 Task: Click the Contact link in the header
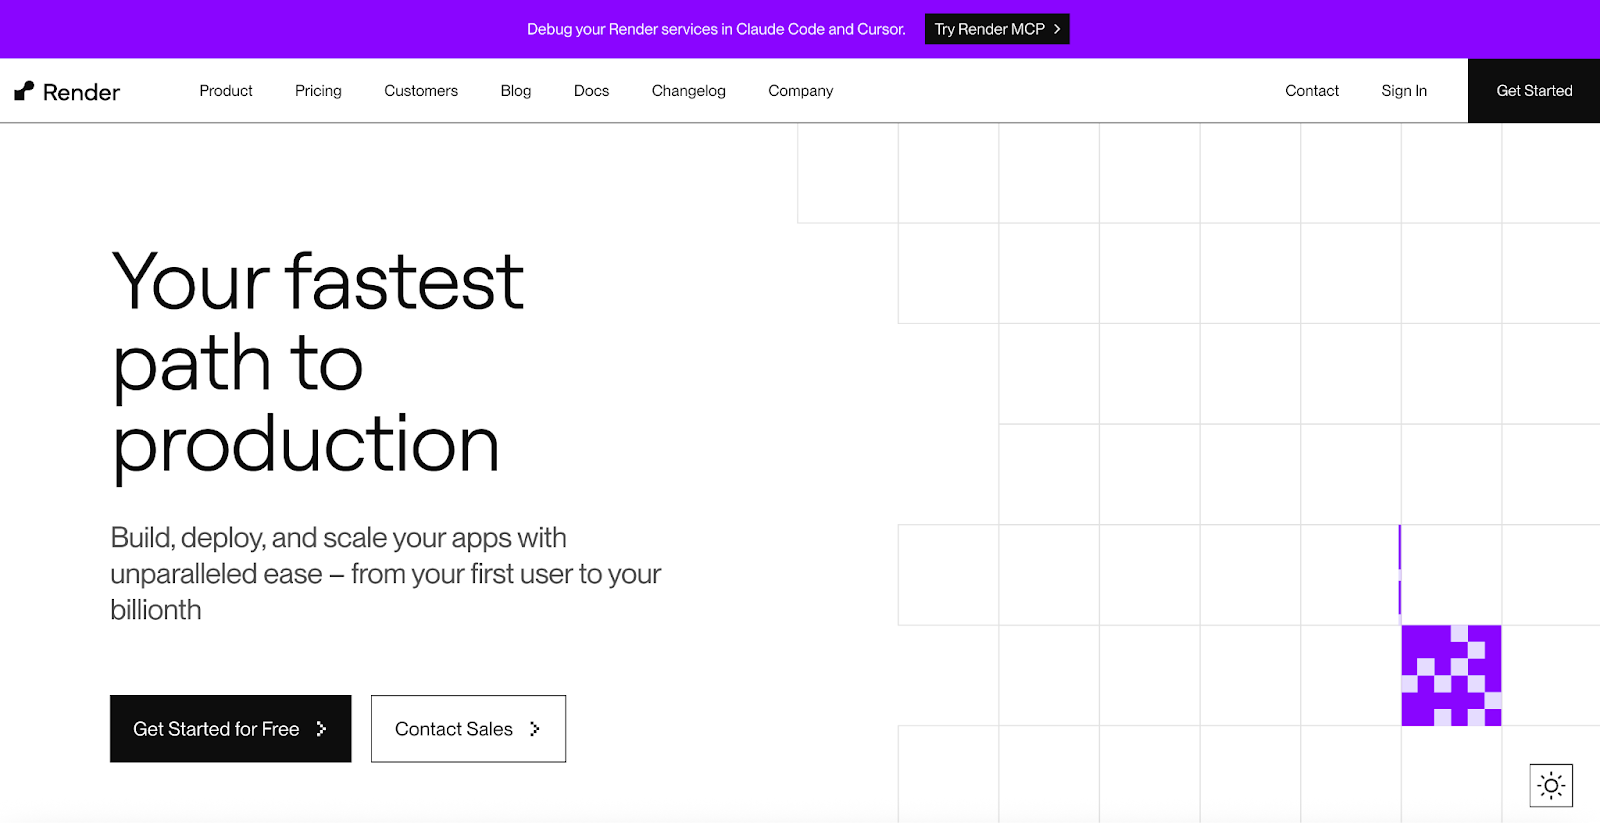pyautogui.click(x=1311, y=90)
